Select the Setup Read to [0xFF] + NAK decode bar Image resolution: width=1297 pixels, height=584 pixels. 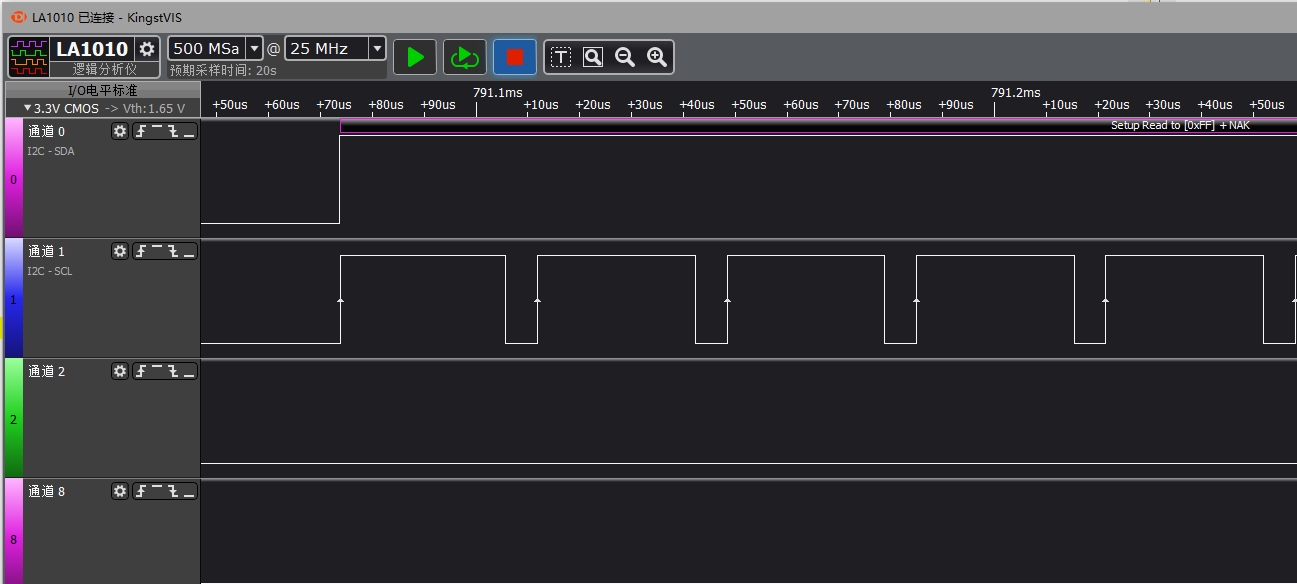click(x=818, y=125)
